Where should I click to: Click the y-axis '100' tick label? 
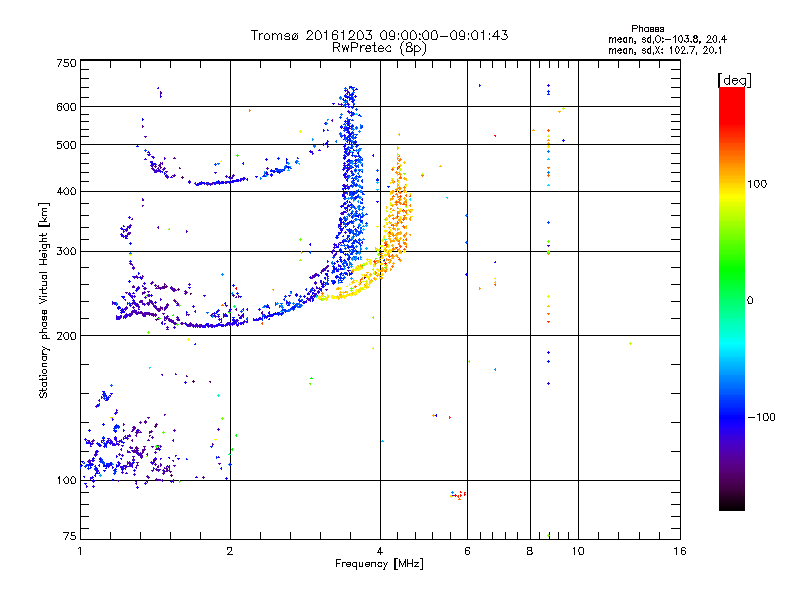point(66,480)
